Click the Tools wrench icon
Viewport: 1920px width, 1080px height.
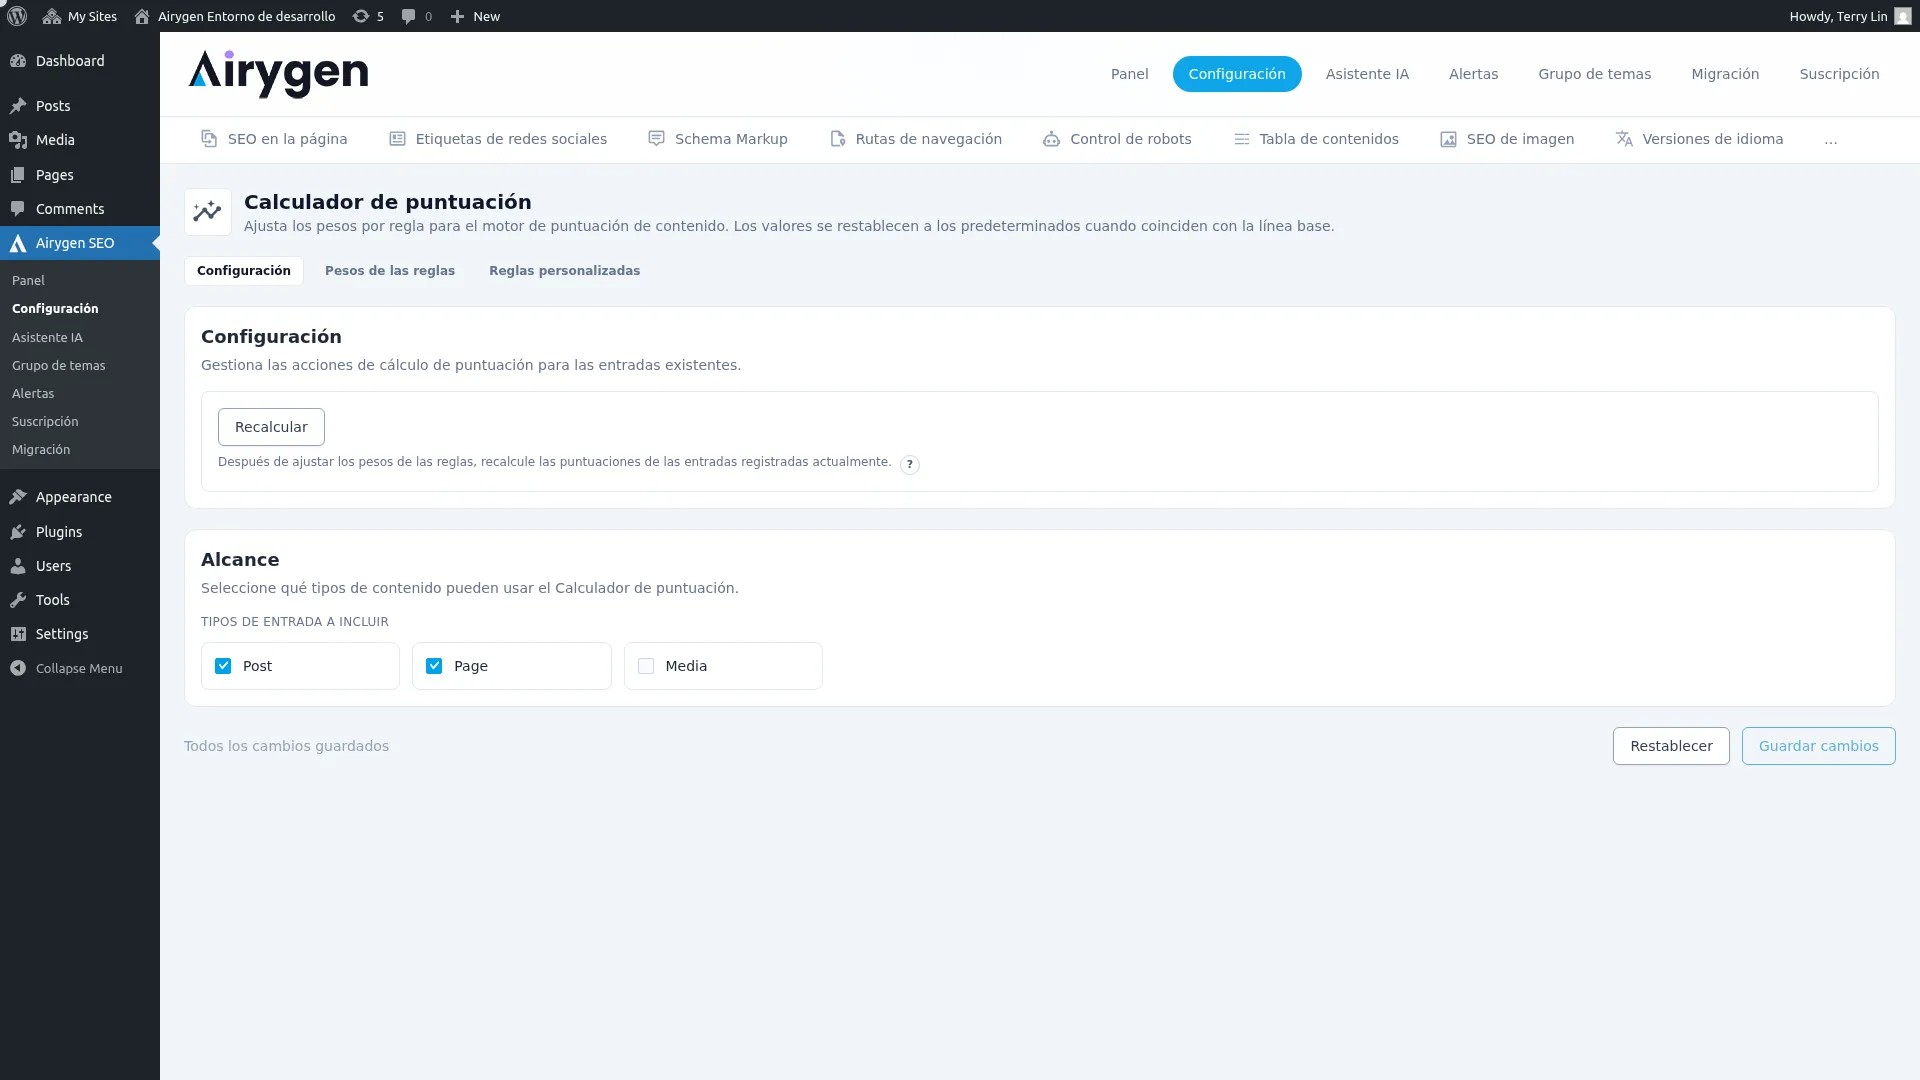coord(18,600)
